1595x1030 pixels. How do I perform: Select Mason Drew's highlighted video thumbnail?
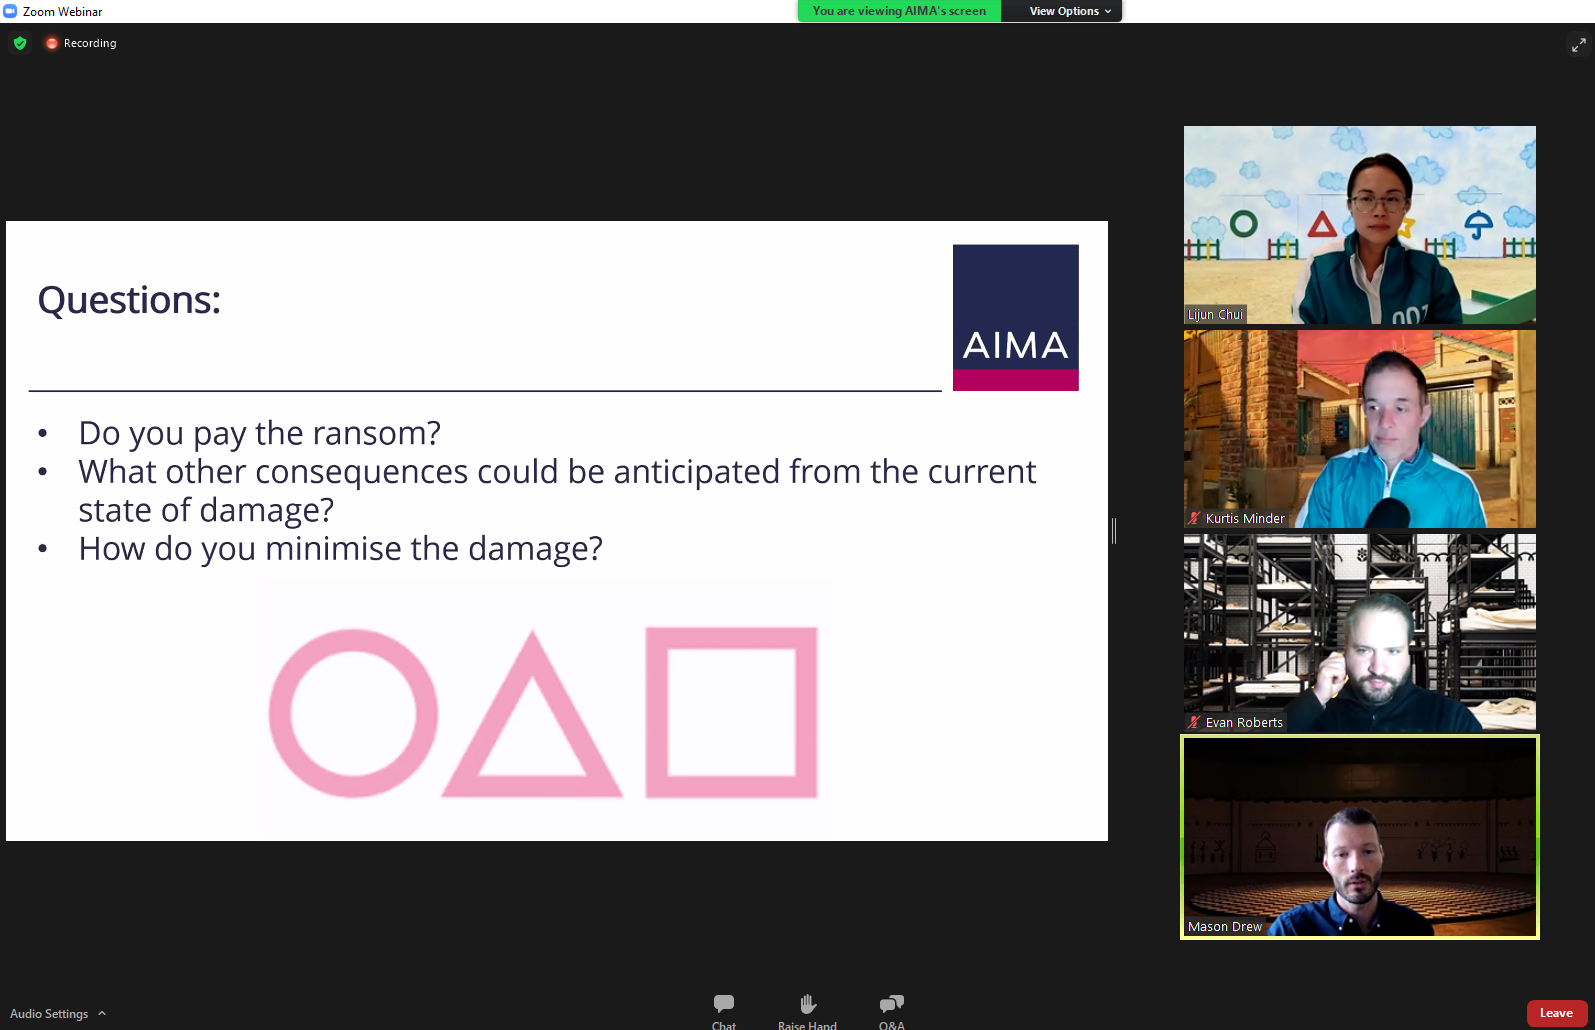(x=1359, y=837)
